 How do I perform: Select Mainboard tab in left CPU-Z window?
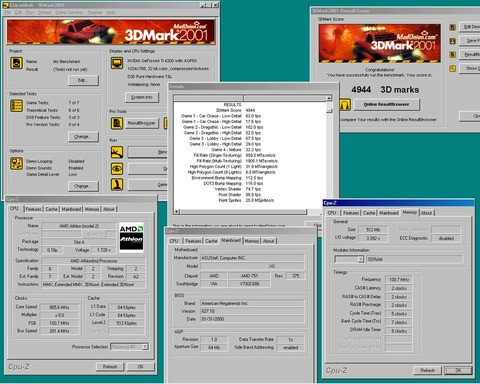point(71,209)
